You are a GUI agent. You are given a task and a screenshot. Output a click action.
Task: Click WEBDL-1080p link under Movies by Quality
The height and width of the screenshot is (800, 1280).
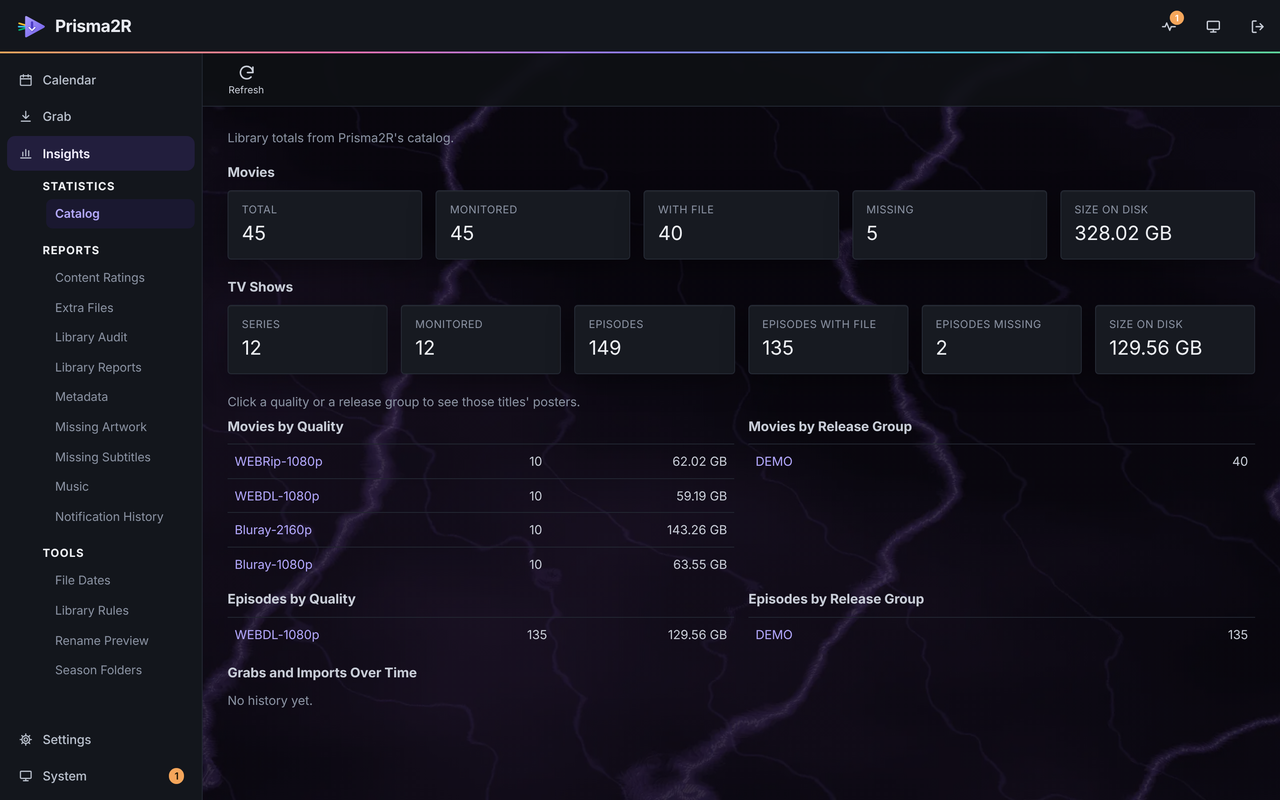[277, 496]
